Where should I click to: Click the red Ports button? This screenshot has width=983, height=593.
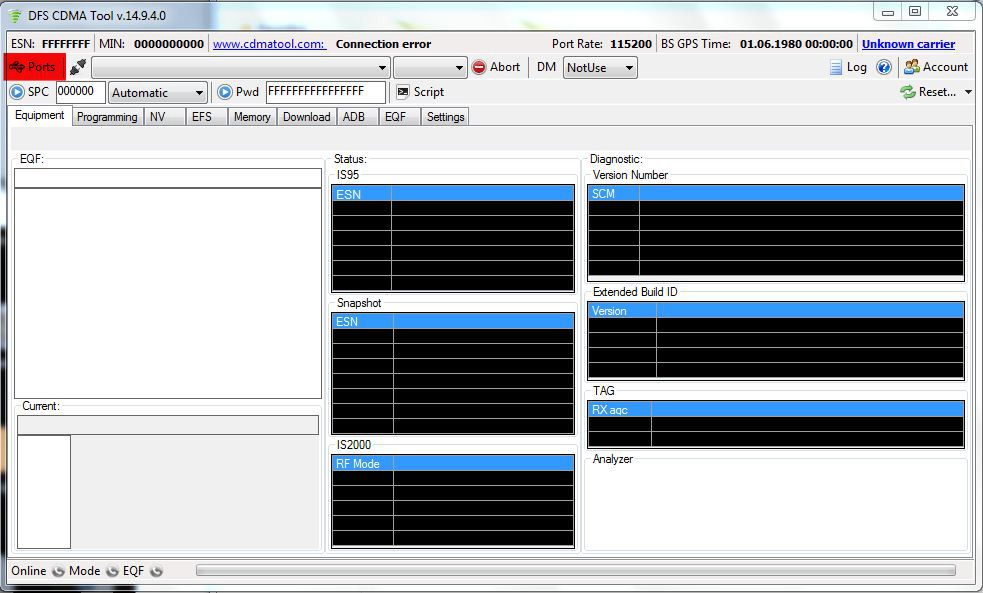tap(34, 66)
